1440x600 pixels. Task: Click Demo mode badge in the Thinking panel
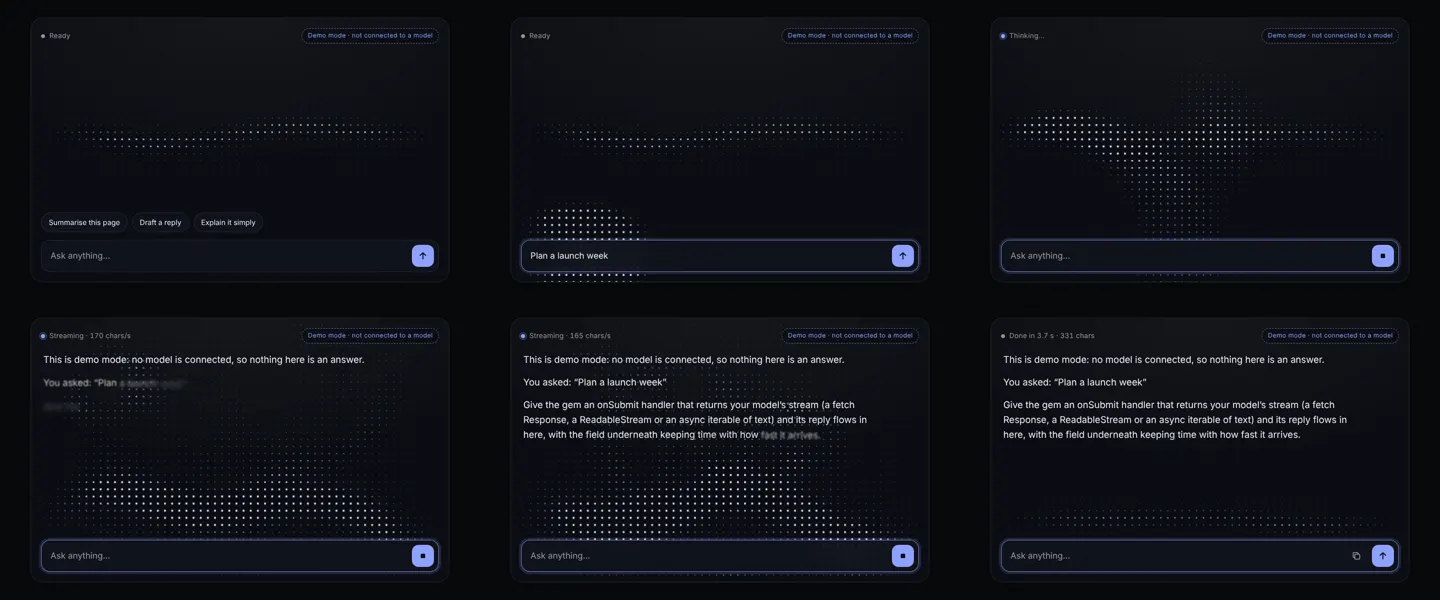tap(1330, 36)
